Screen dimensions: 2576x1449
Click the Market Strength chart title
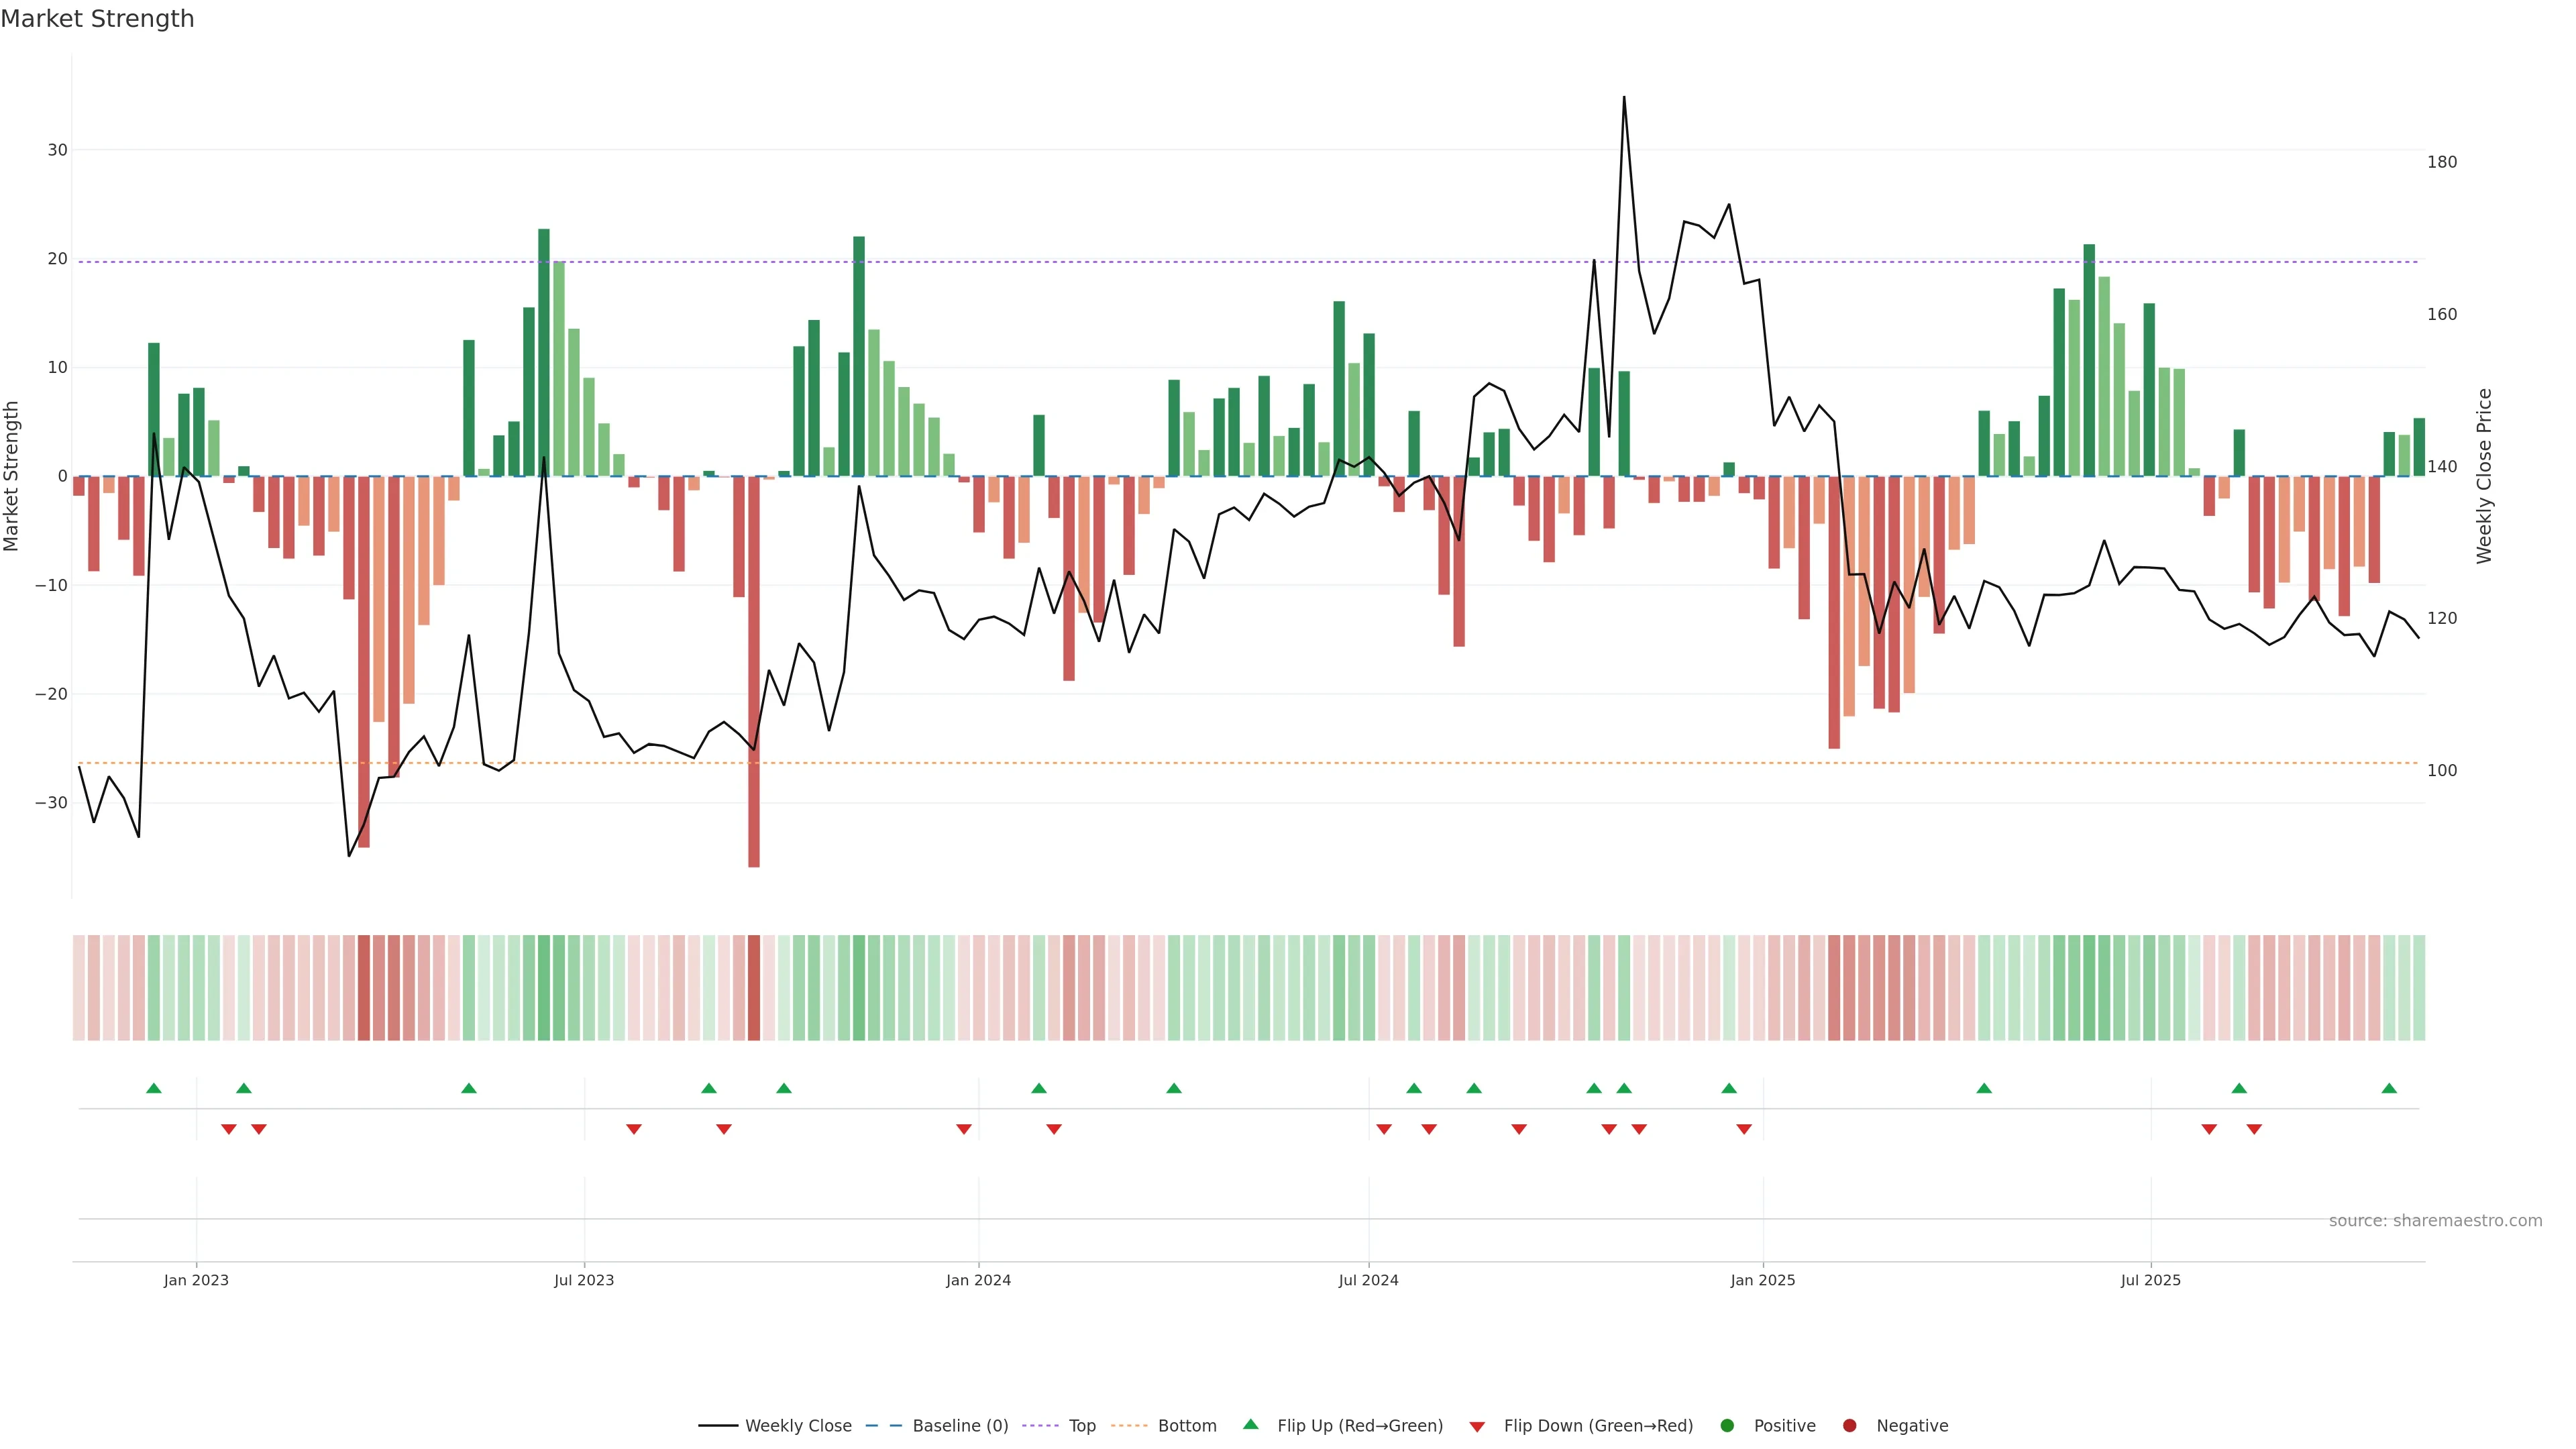click(x=97, y=19)
